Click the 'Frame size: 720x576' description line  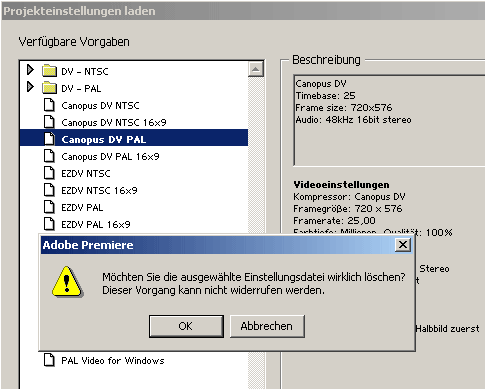click(344, 108)
